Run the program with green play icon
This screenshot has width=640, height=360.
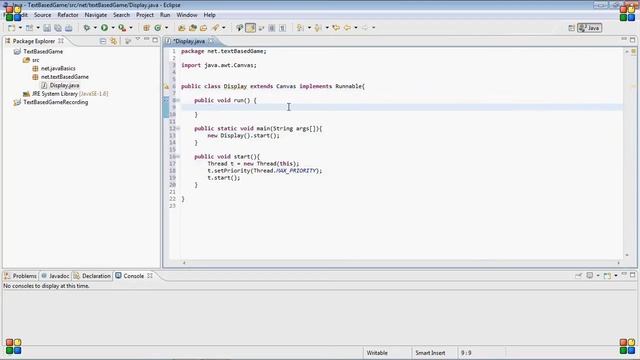point(104,28)
